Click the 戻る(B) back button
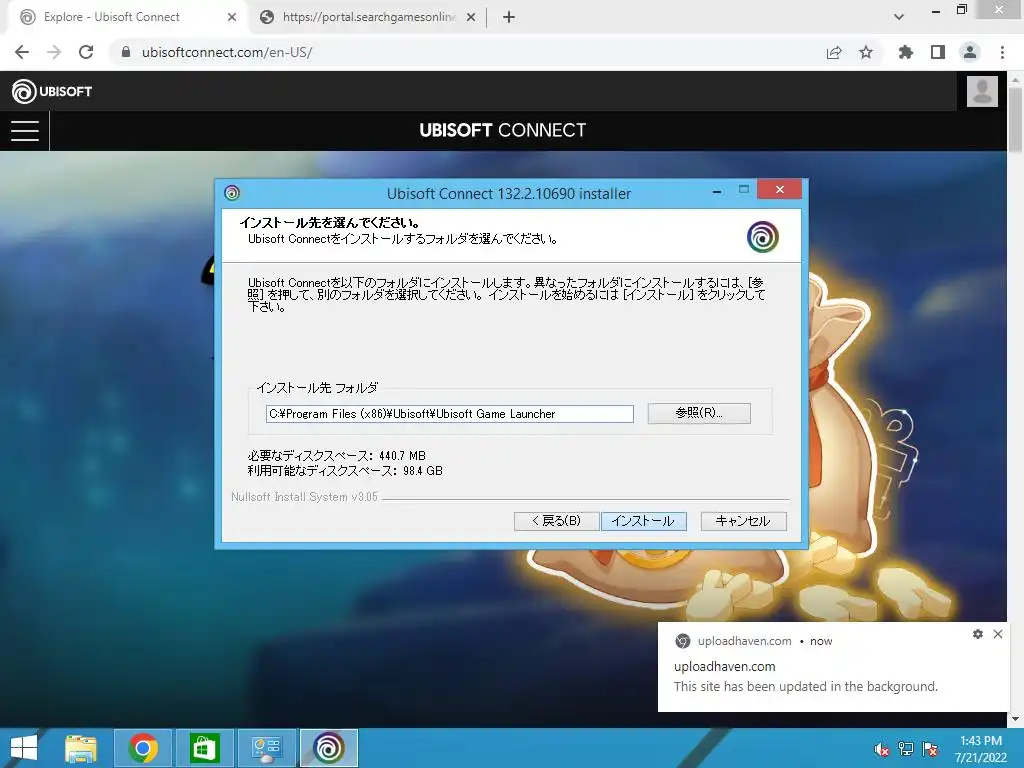 [556, 520]
